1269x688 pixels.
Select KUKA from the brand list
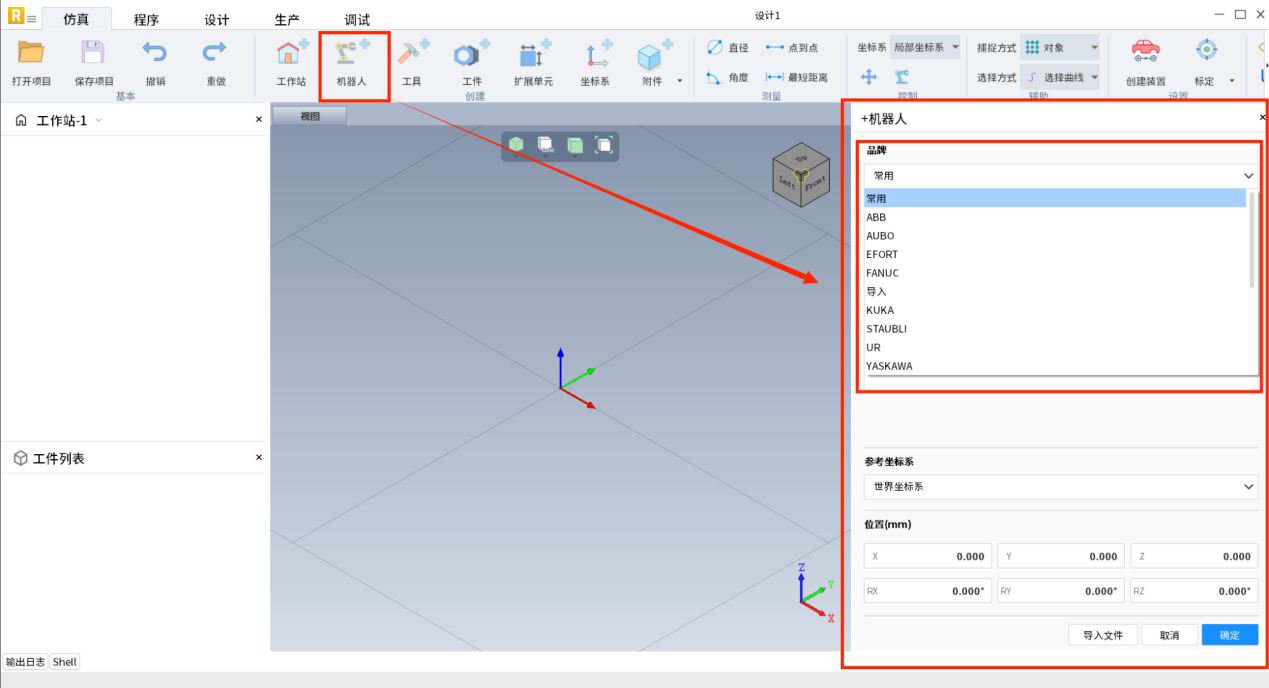pos(880,310)
